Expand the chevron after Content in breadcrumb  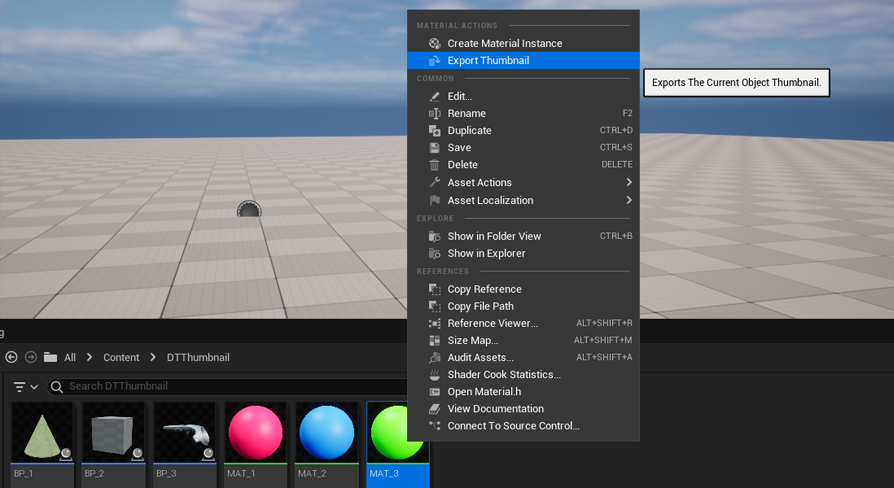pos(153,357)
